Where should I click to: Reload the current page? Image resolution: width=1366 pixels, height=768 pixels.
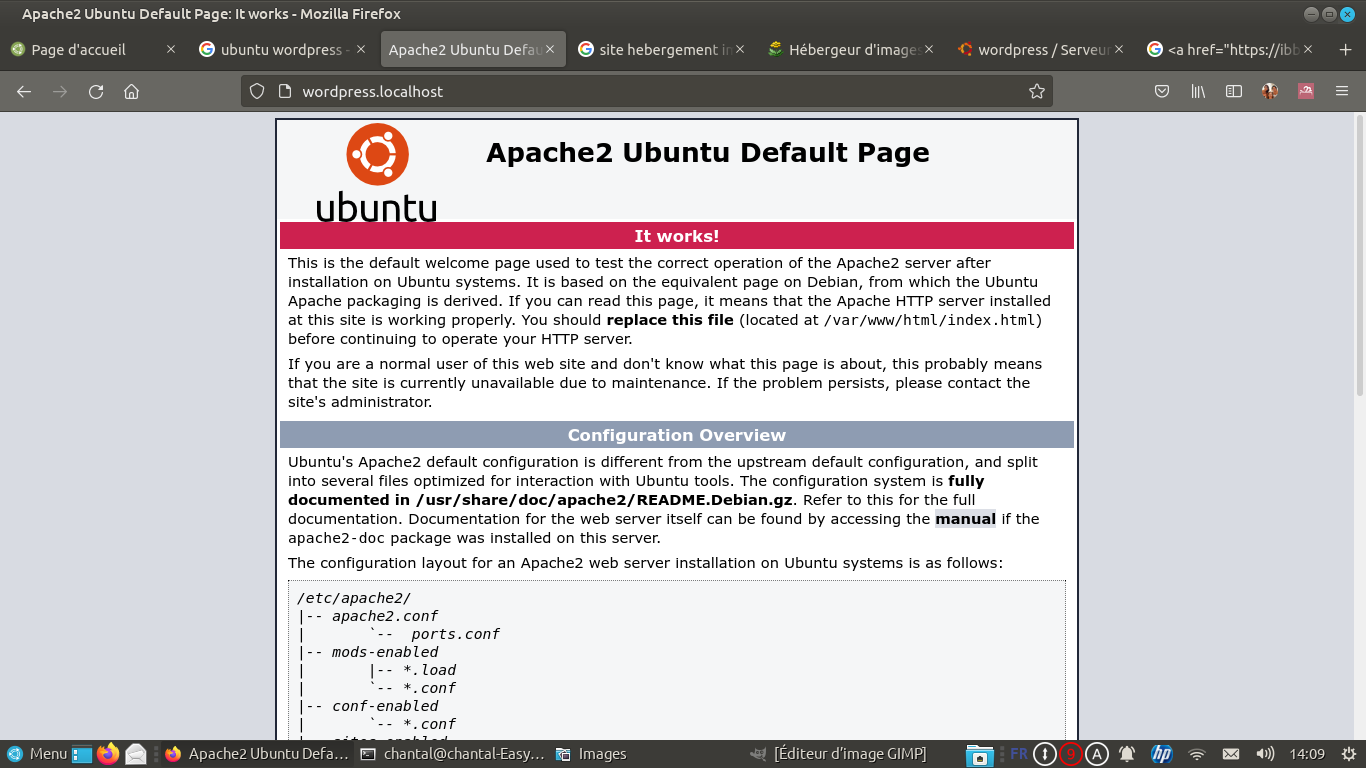pos(96,91)
